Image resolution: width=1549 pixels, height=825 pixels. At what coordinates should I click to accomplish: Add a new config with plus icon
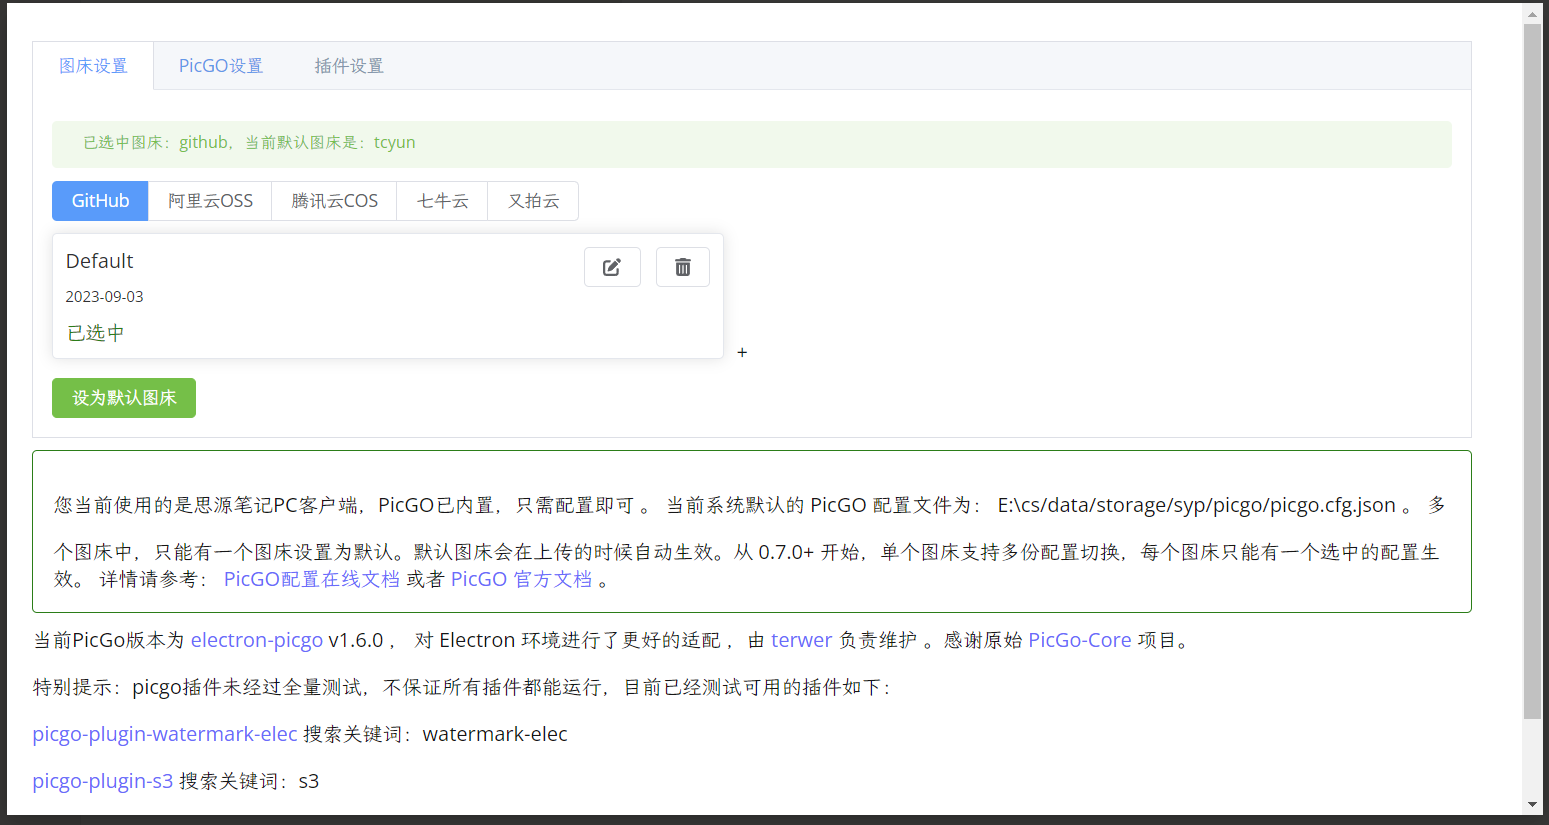tap(742, 352)
